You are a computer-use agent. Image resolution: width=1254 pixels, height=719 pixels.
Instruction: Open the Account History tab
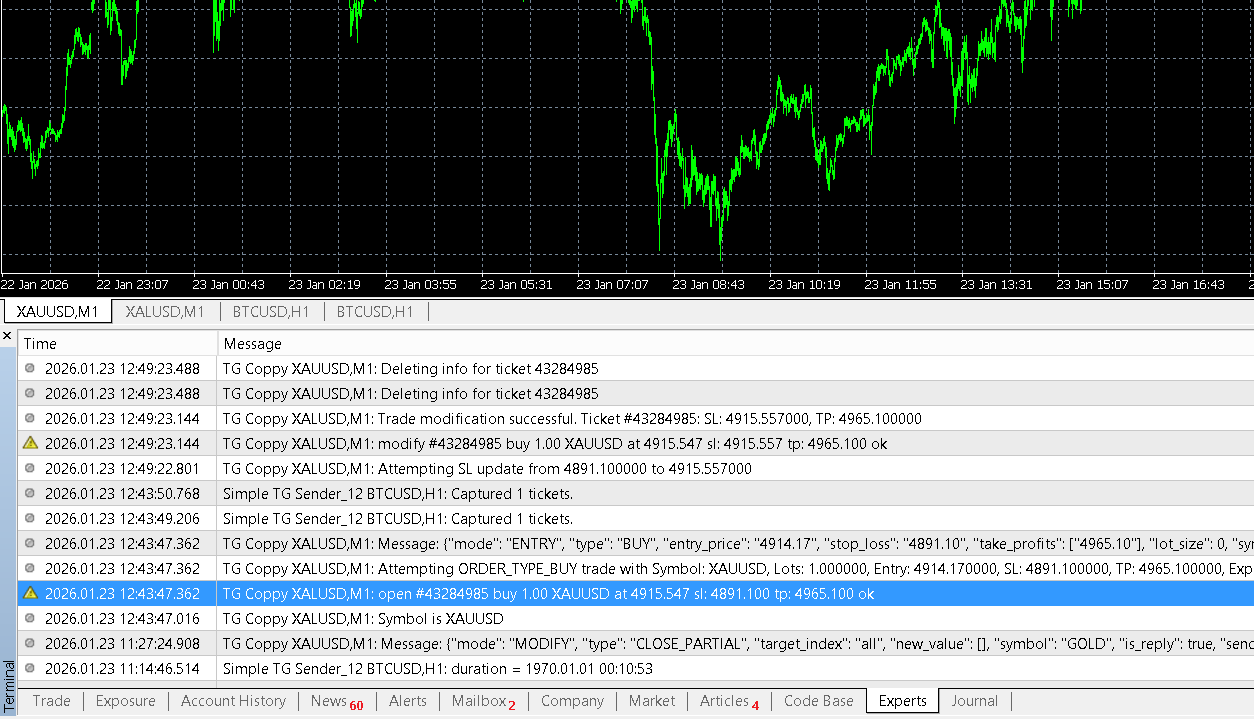233,701
